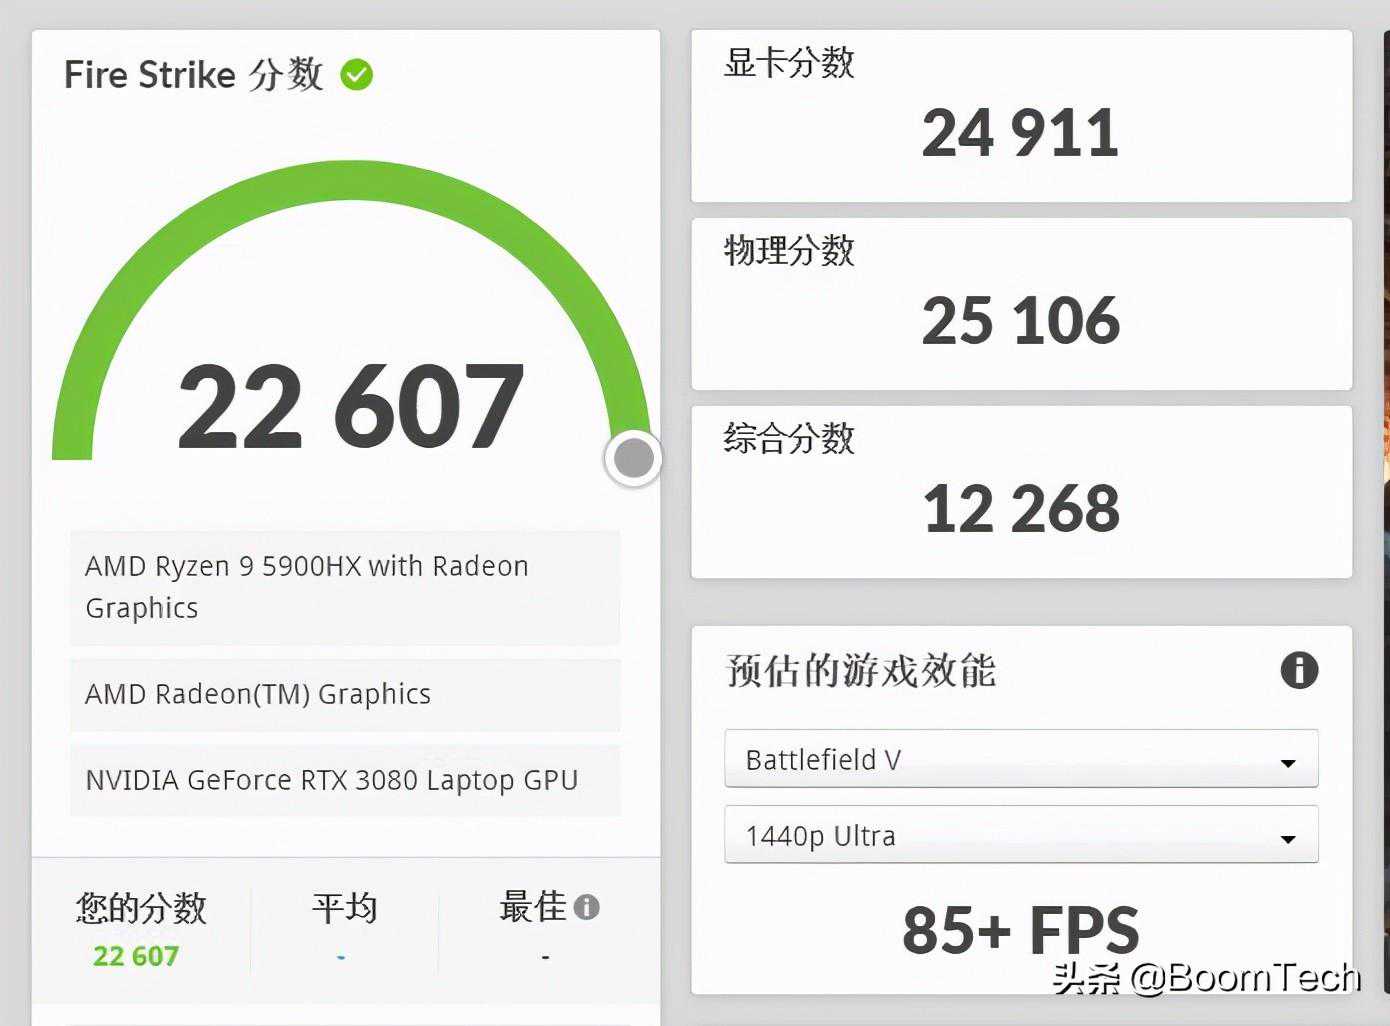Click the 头条 @BoomTech watermark
The width and height of the screenshot is (1390, 1026).
tap(1206, 977)
